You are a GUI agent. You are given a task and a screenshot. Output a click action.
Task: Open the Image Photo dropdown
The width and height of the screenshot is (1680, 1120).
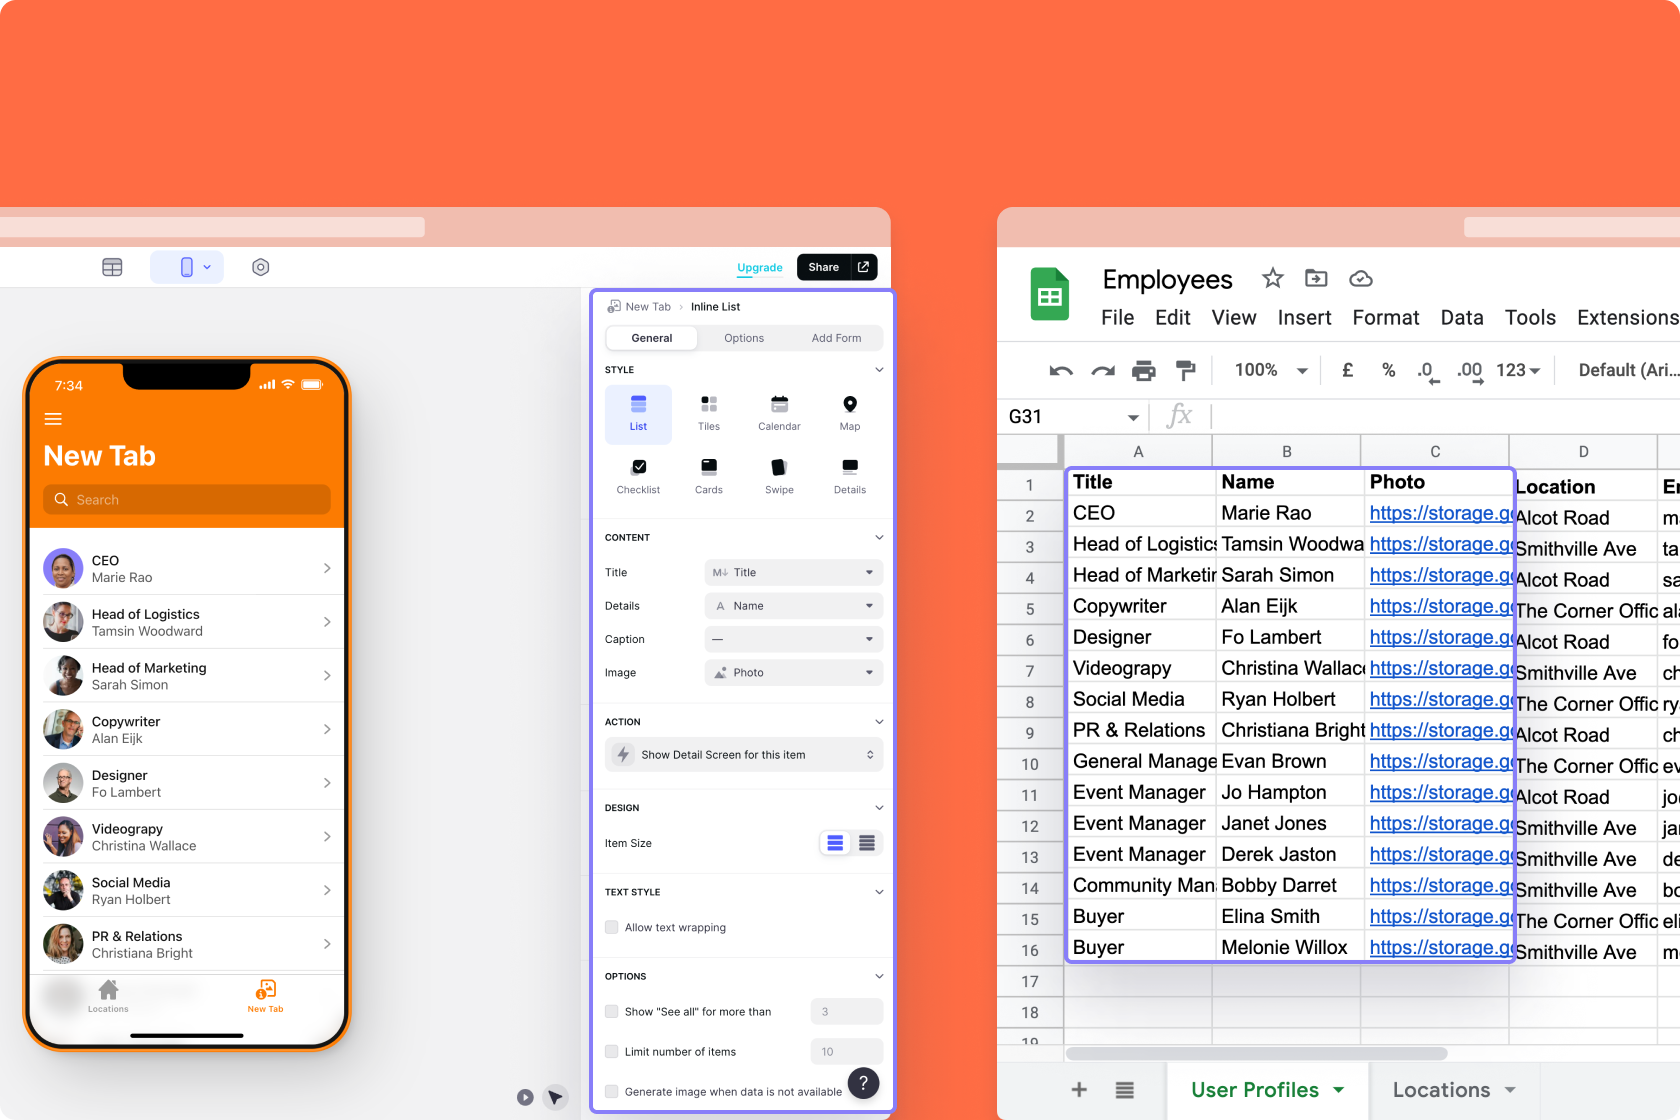coord(793,673)
